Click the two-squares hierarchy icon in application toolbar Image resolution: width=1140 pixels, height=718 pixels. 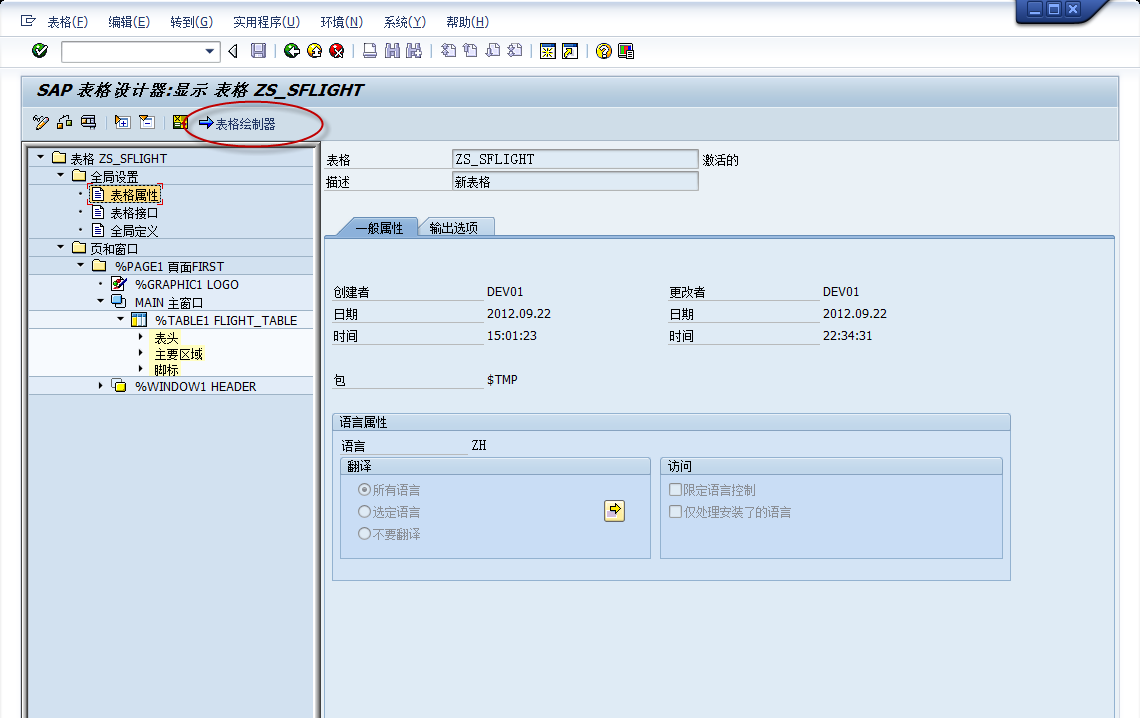coord(65,122)
